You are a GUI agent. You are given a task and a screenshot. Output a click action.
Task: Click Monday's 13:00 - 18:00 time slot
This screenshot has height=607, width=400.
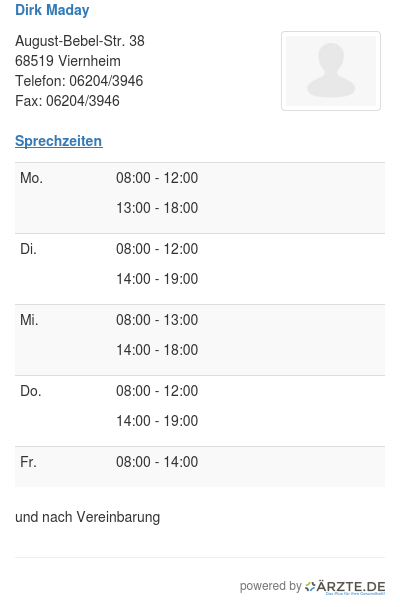click(x=157, y=208)
